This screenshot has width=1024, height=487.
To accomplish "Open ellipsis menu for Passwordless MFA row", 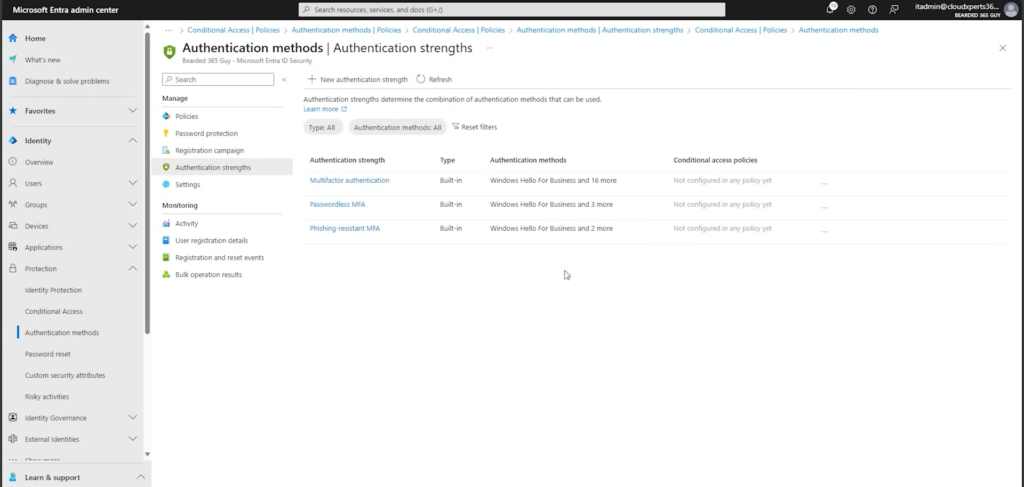I will pyautogui.click(x=824, y=208).
